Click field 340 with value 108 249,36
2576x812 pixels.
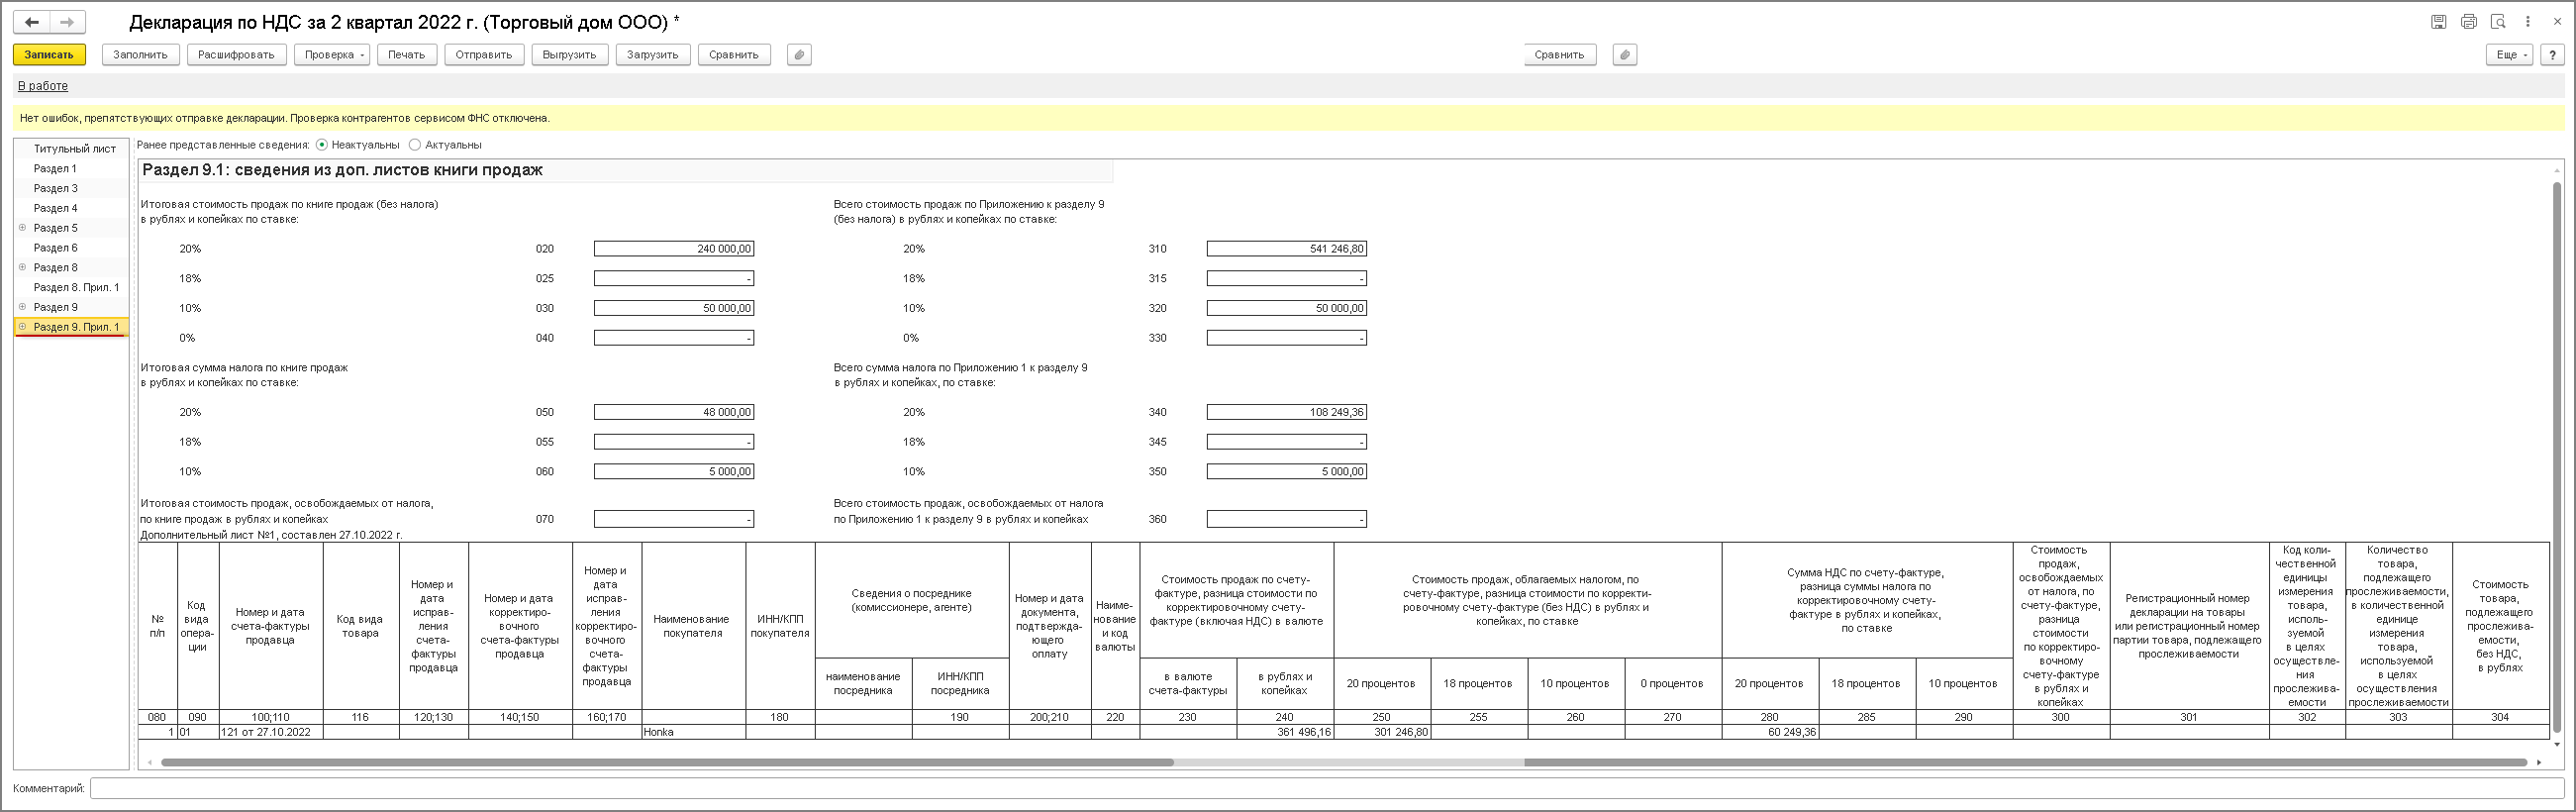click(1287, 412)
